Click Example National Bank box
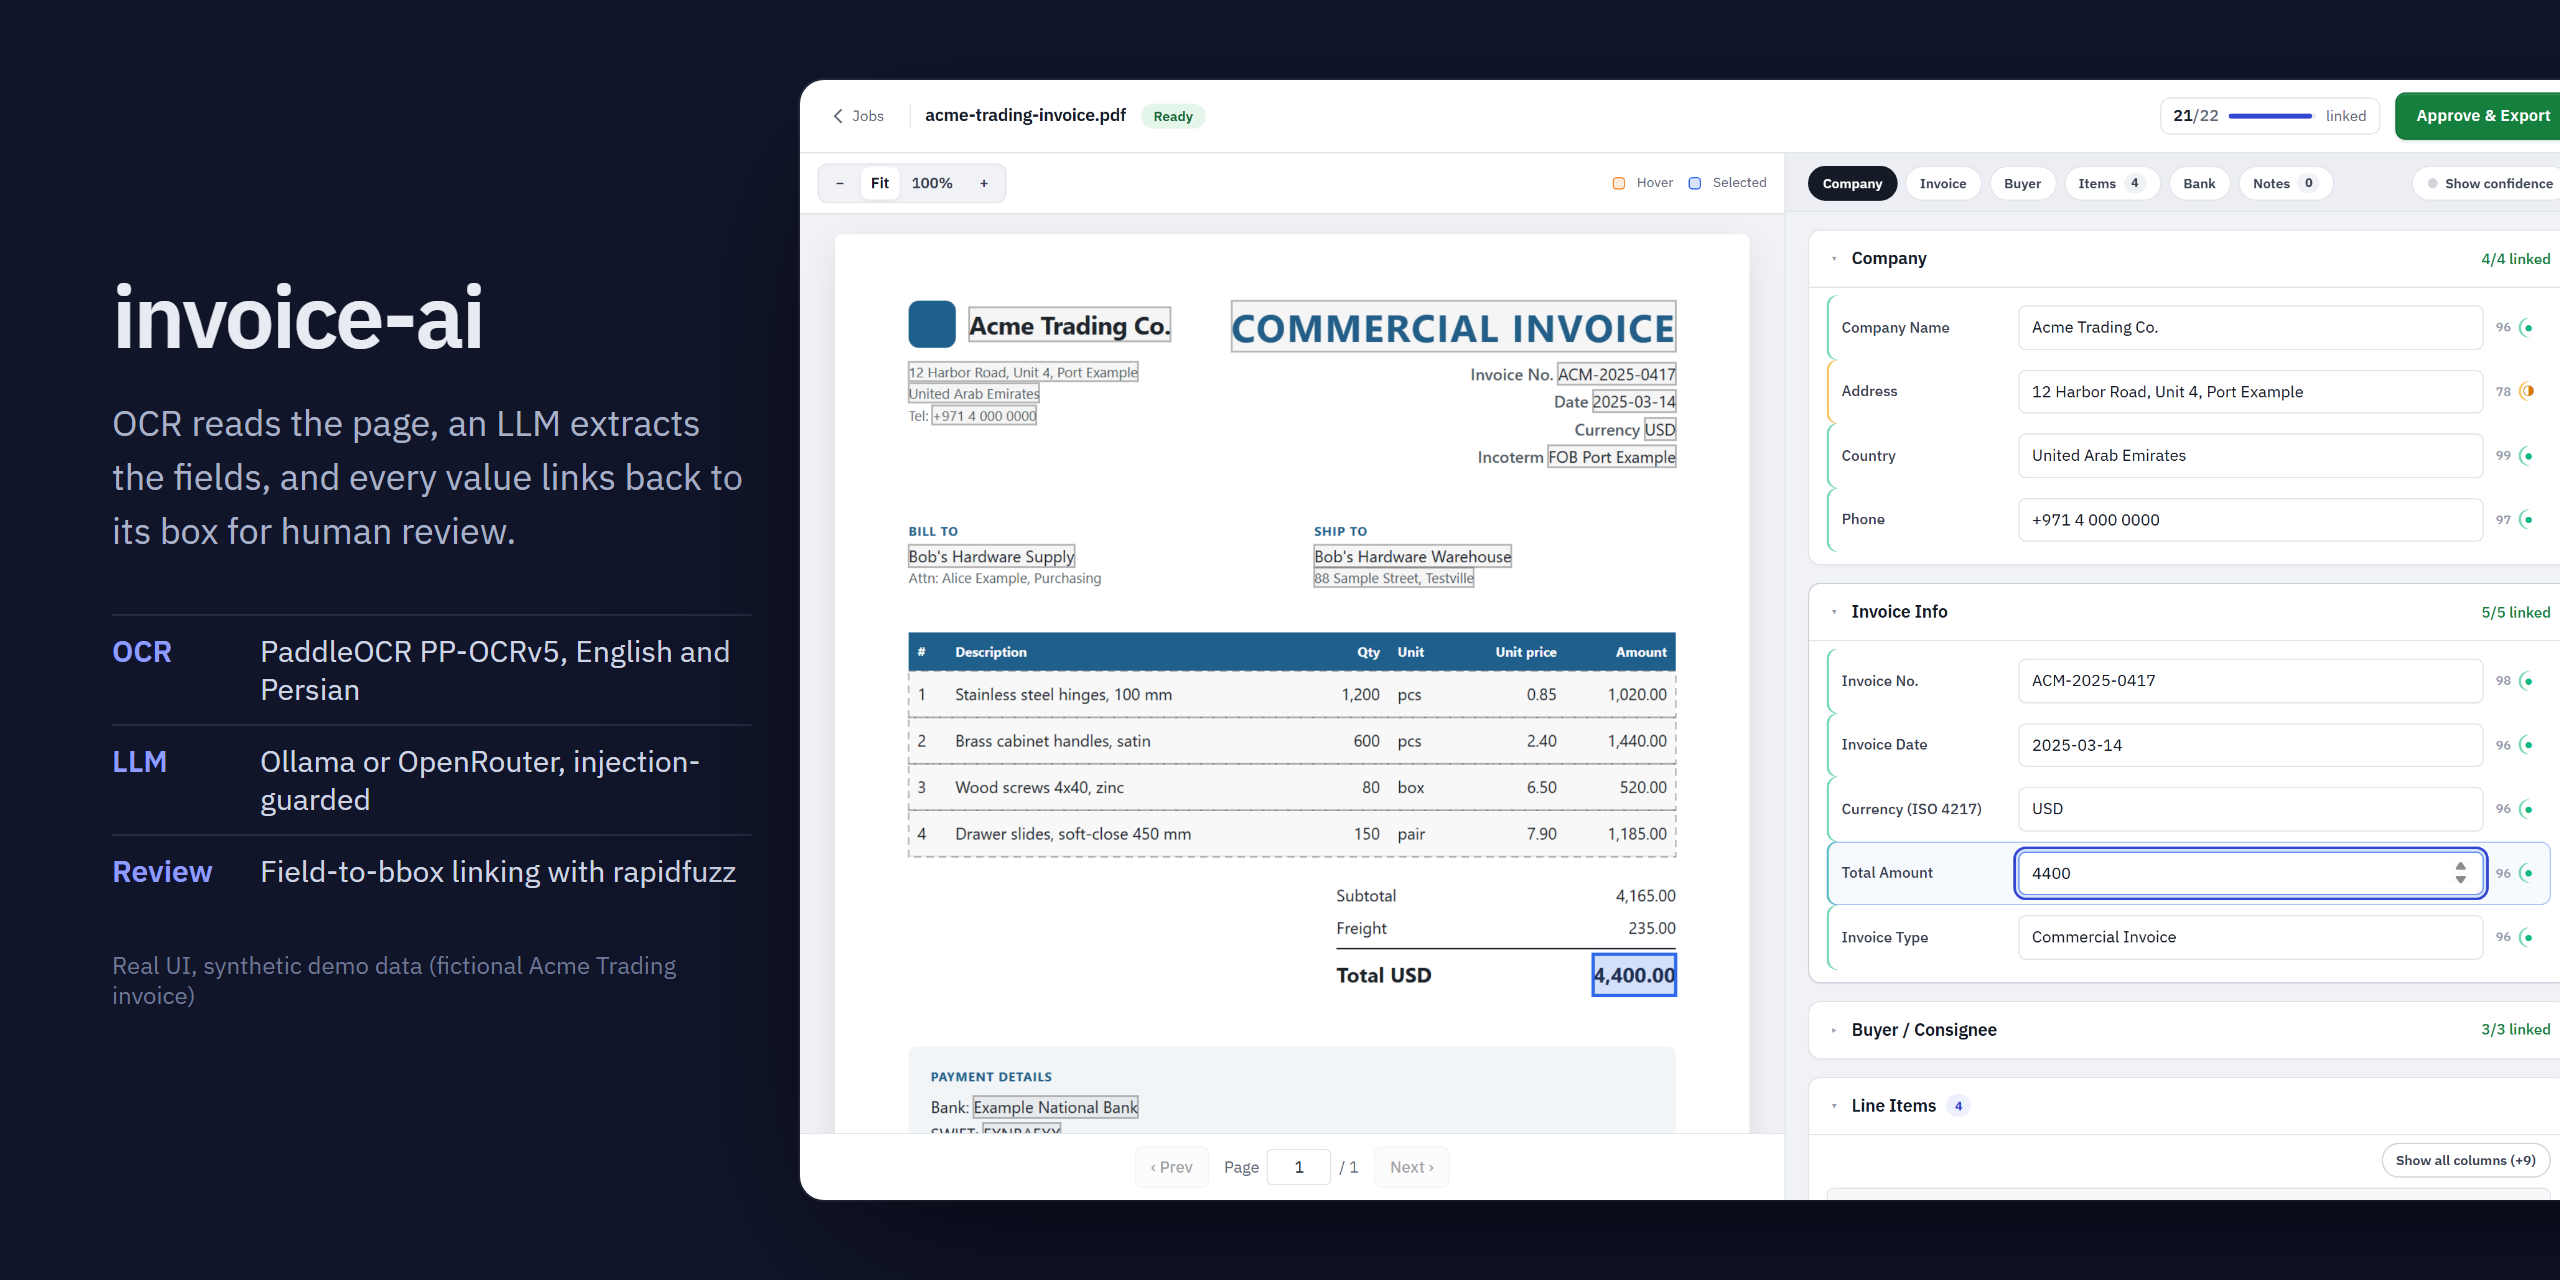 pos(1055,1107)
